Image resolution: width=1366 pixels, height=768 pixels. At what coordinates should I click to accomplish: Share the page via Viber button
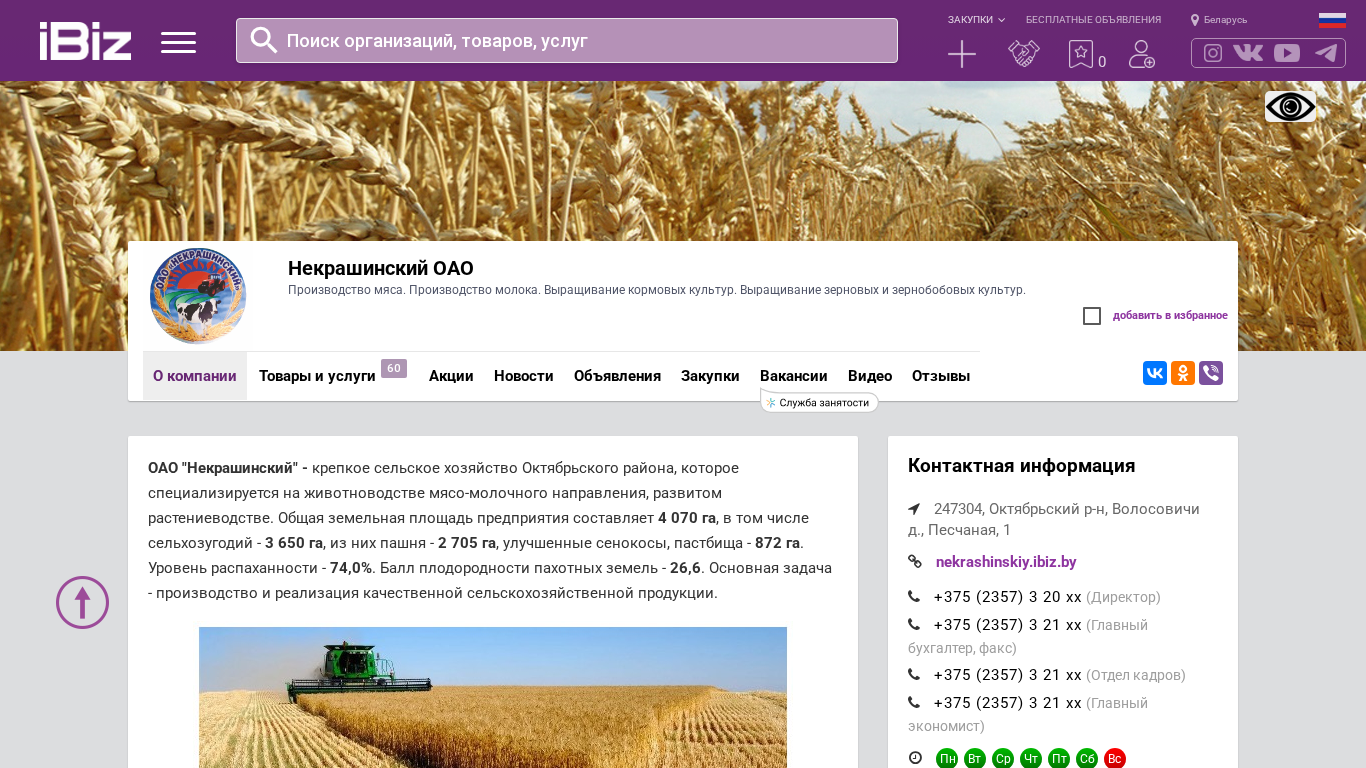pyautogui.click(x=1211, y=373)
